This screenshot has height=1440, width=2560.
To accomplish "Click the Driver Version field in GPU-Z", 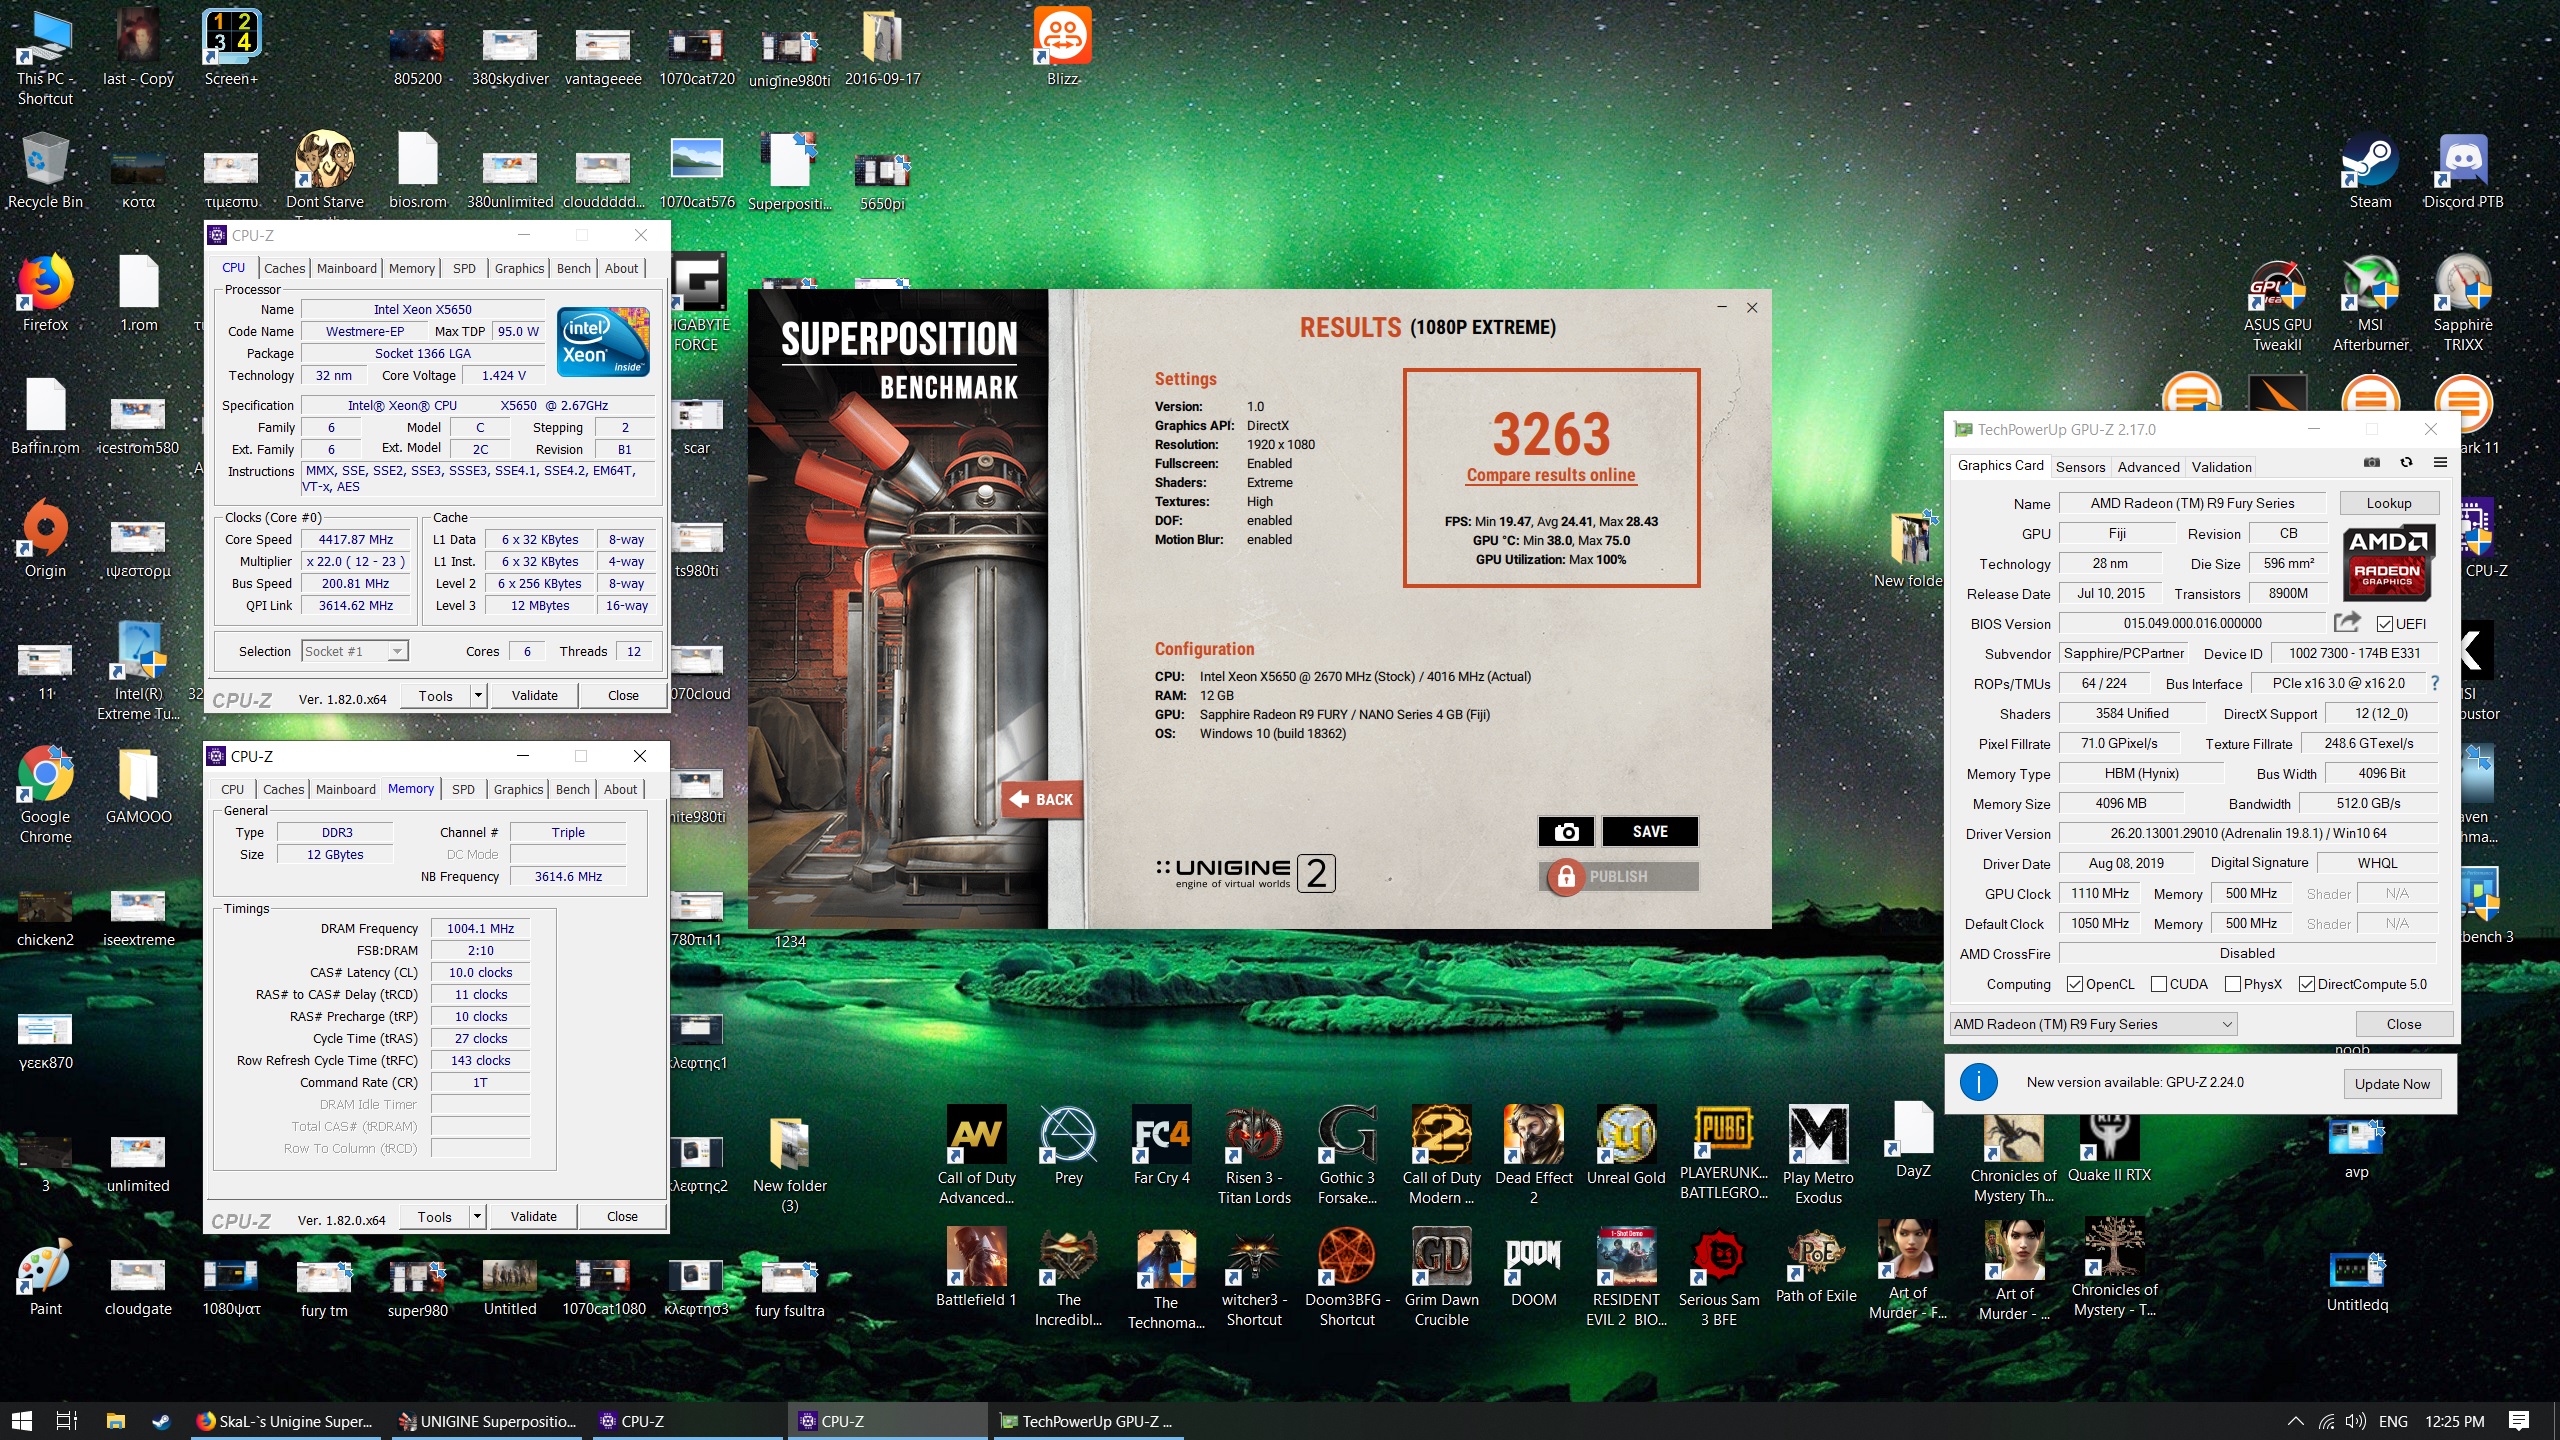I will point(2248,833).
